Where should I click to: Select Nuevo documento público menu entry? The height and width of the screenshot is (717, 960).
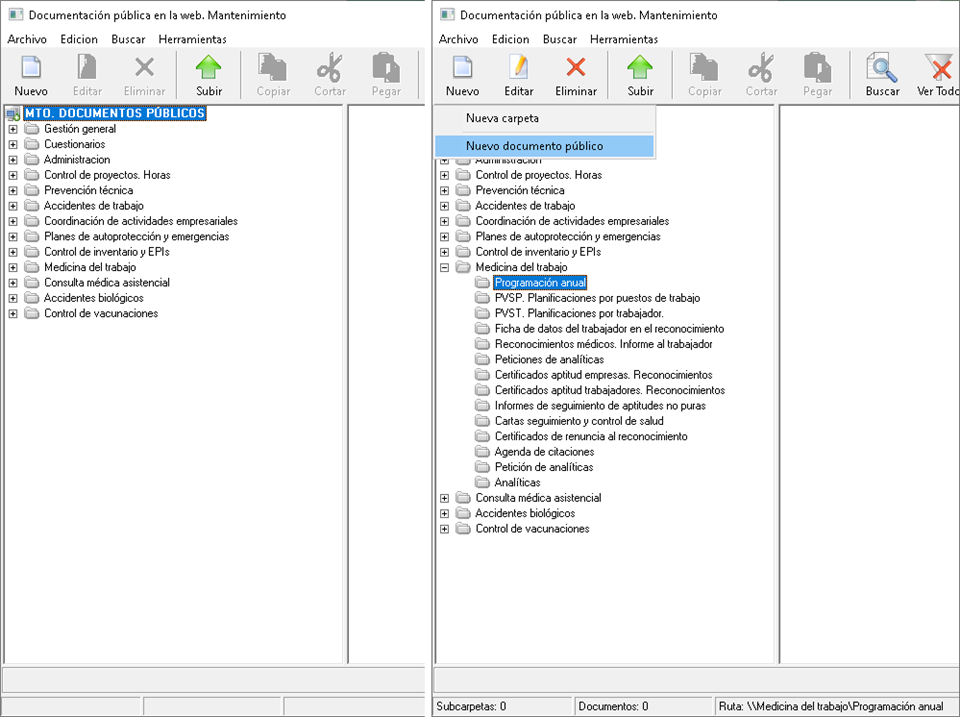tap(534, 146)
